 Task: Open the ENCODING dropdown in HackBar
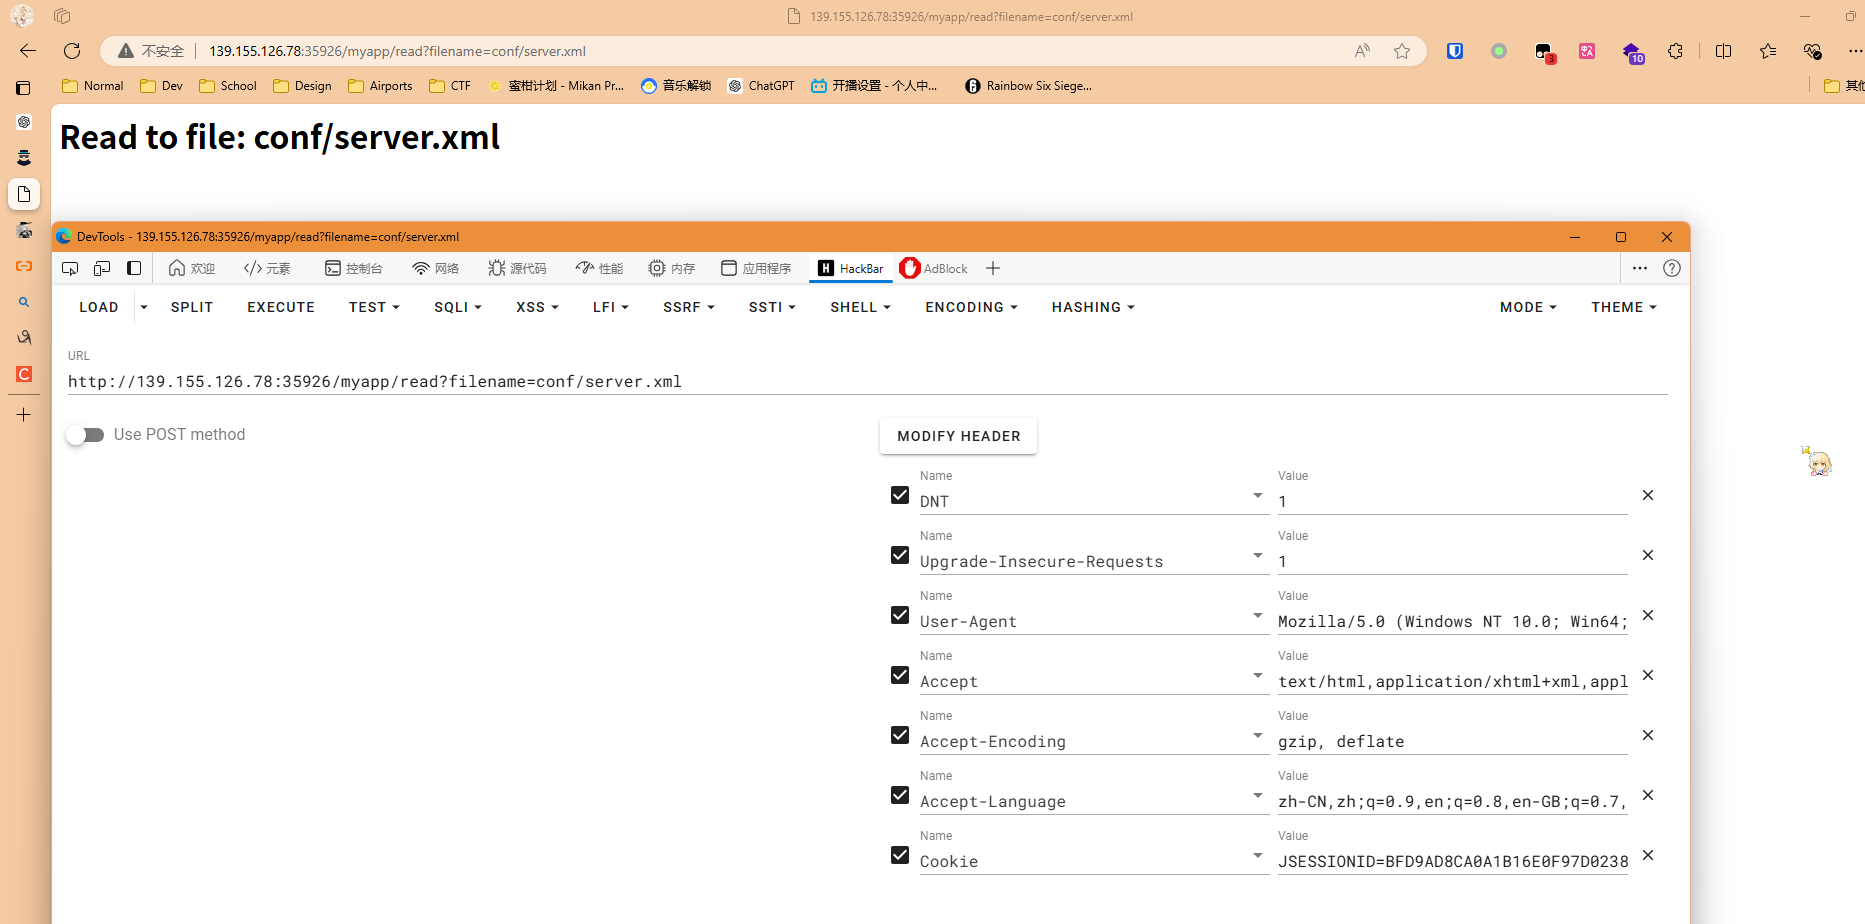coord(970,307)
